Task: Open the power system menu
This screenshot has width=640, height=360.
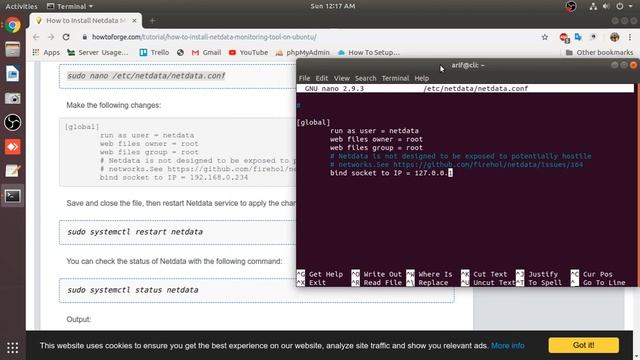Action: tap(620, 6)
